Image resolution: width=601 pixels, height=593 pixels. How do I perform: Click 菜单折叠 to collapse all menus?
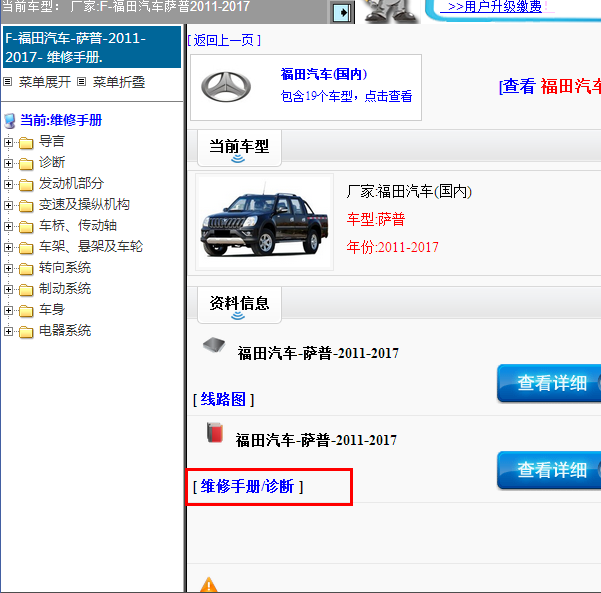pos(119,82)
